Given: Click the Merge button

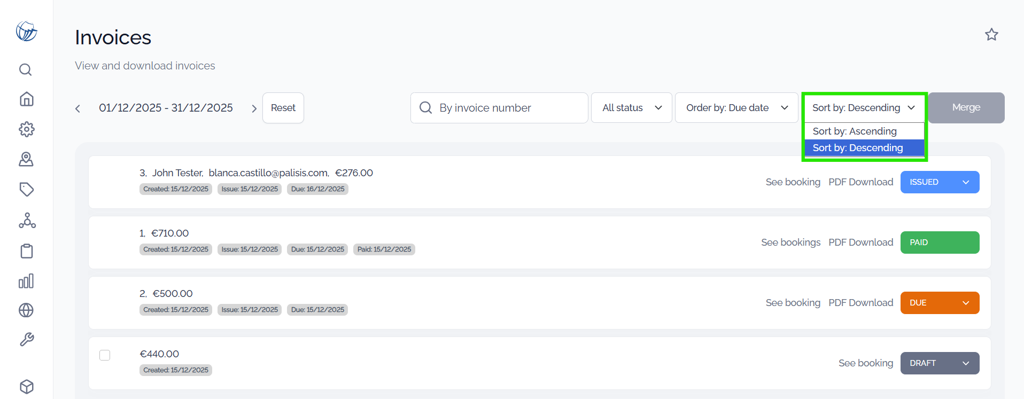Looking at the screenshot, I should (967, 108).
